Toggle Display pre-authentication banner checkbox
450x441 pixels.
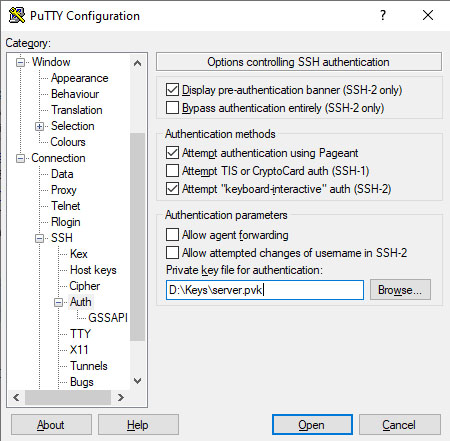coord(172,90)
